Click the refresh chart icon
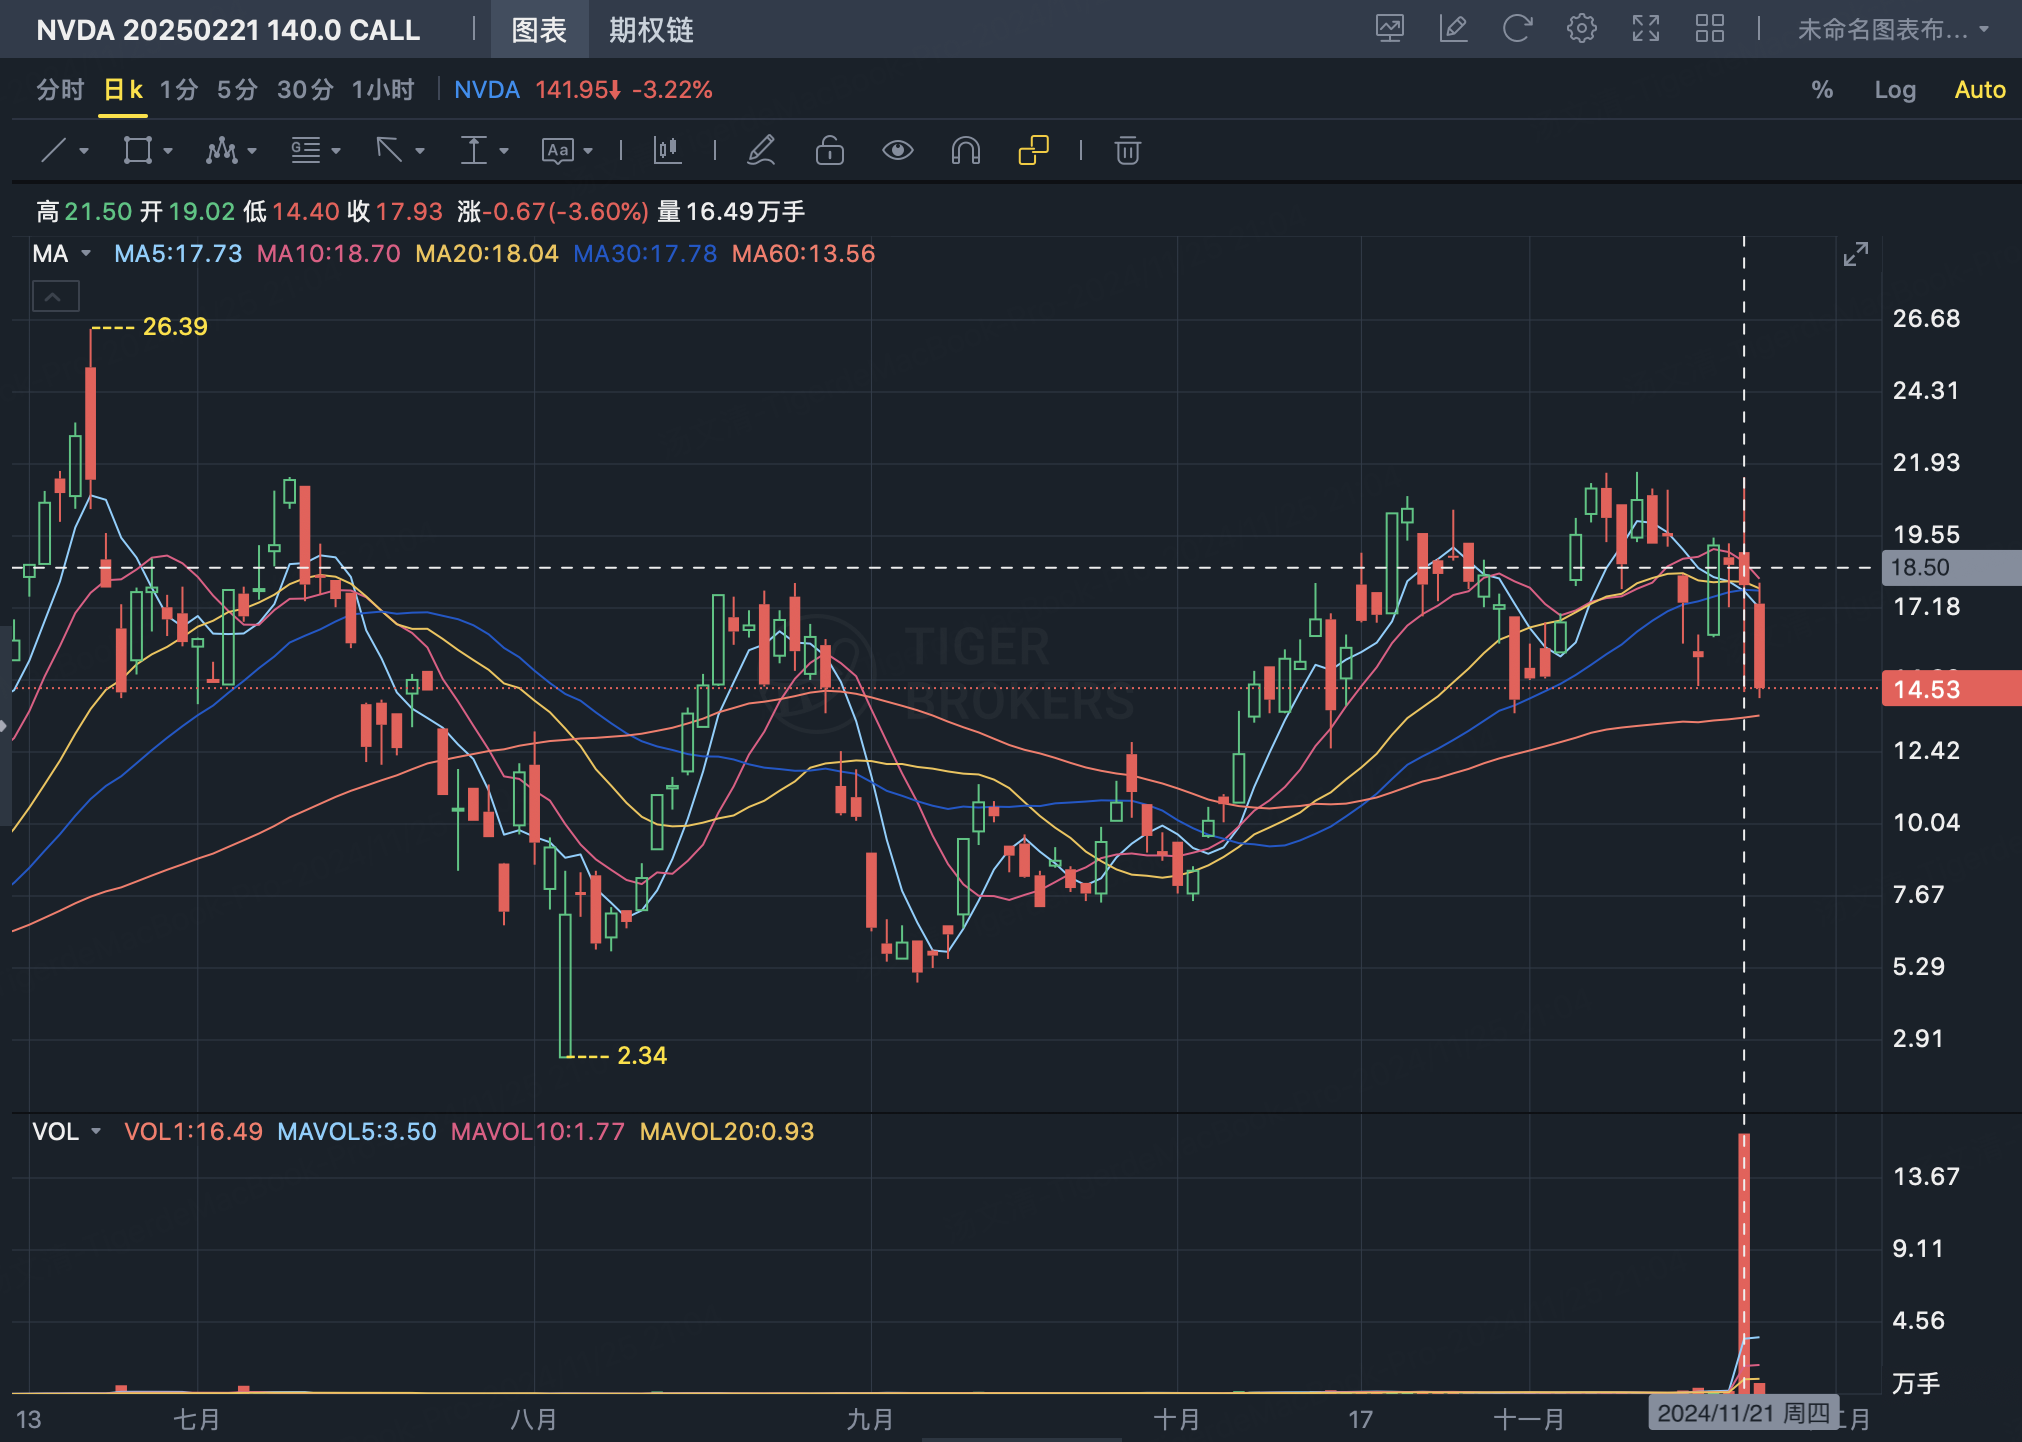Screen dimensions: 2022x1442 coord(1517,29)
